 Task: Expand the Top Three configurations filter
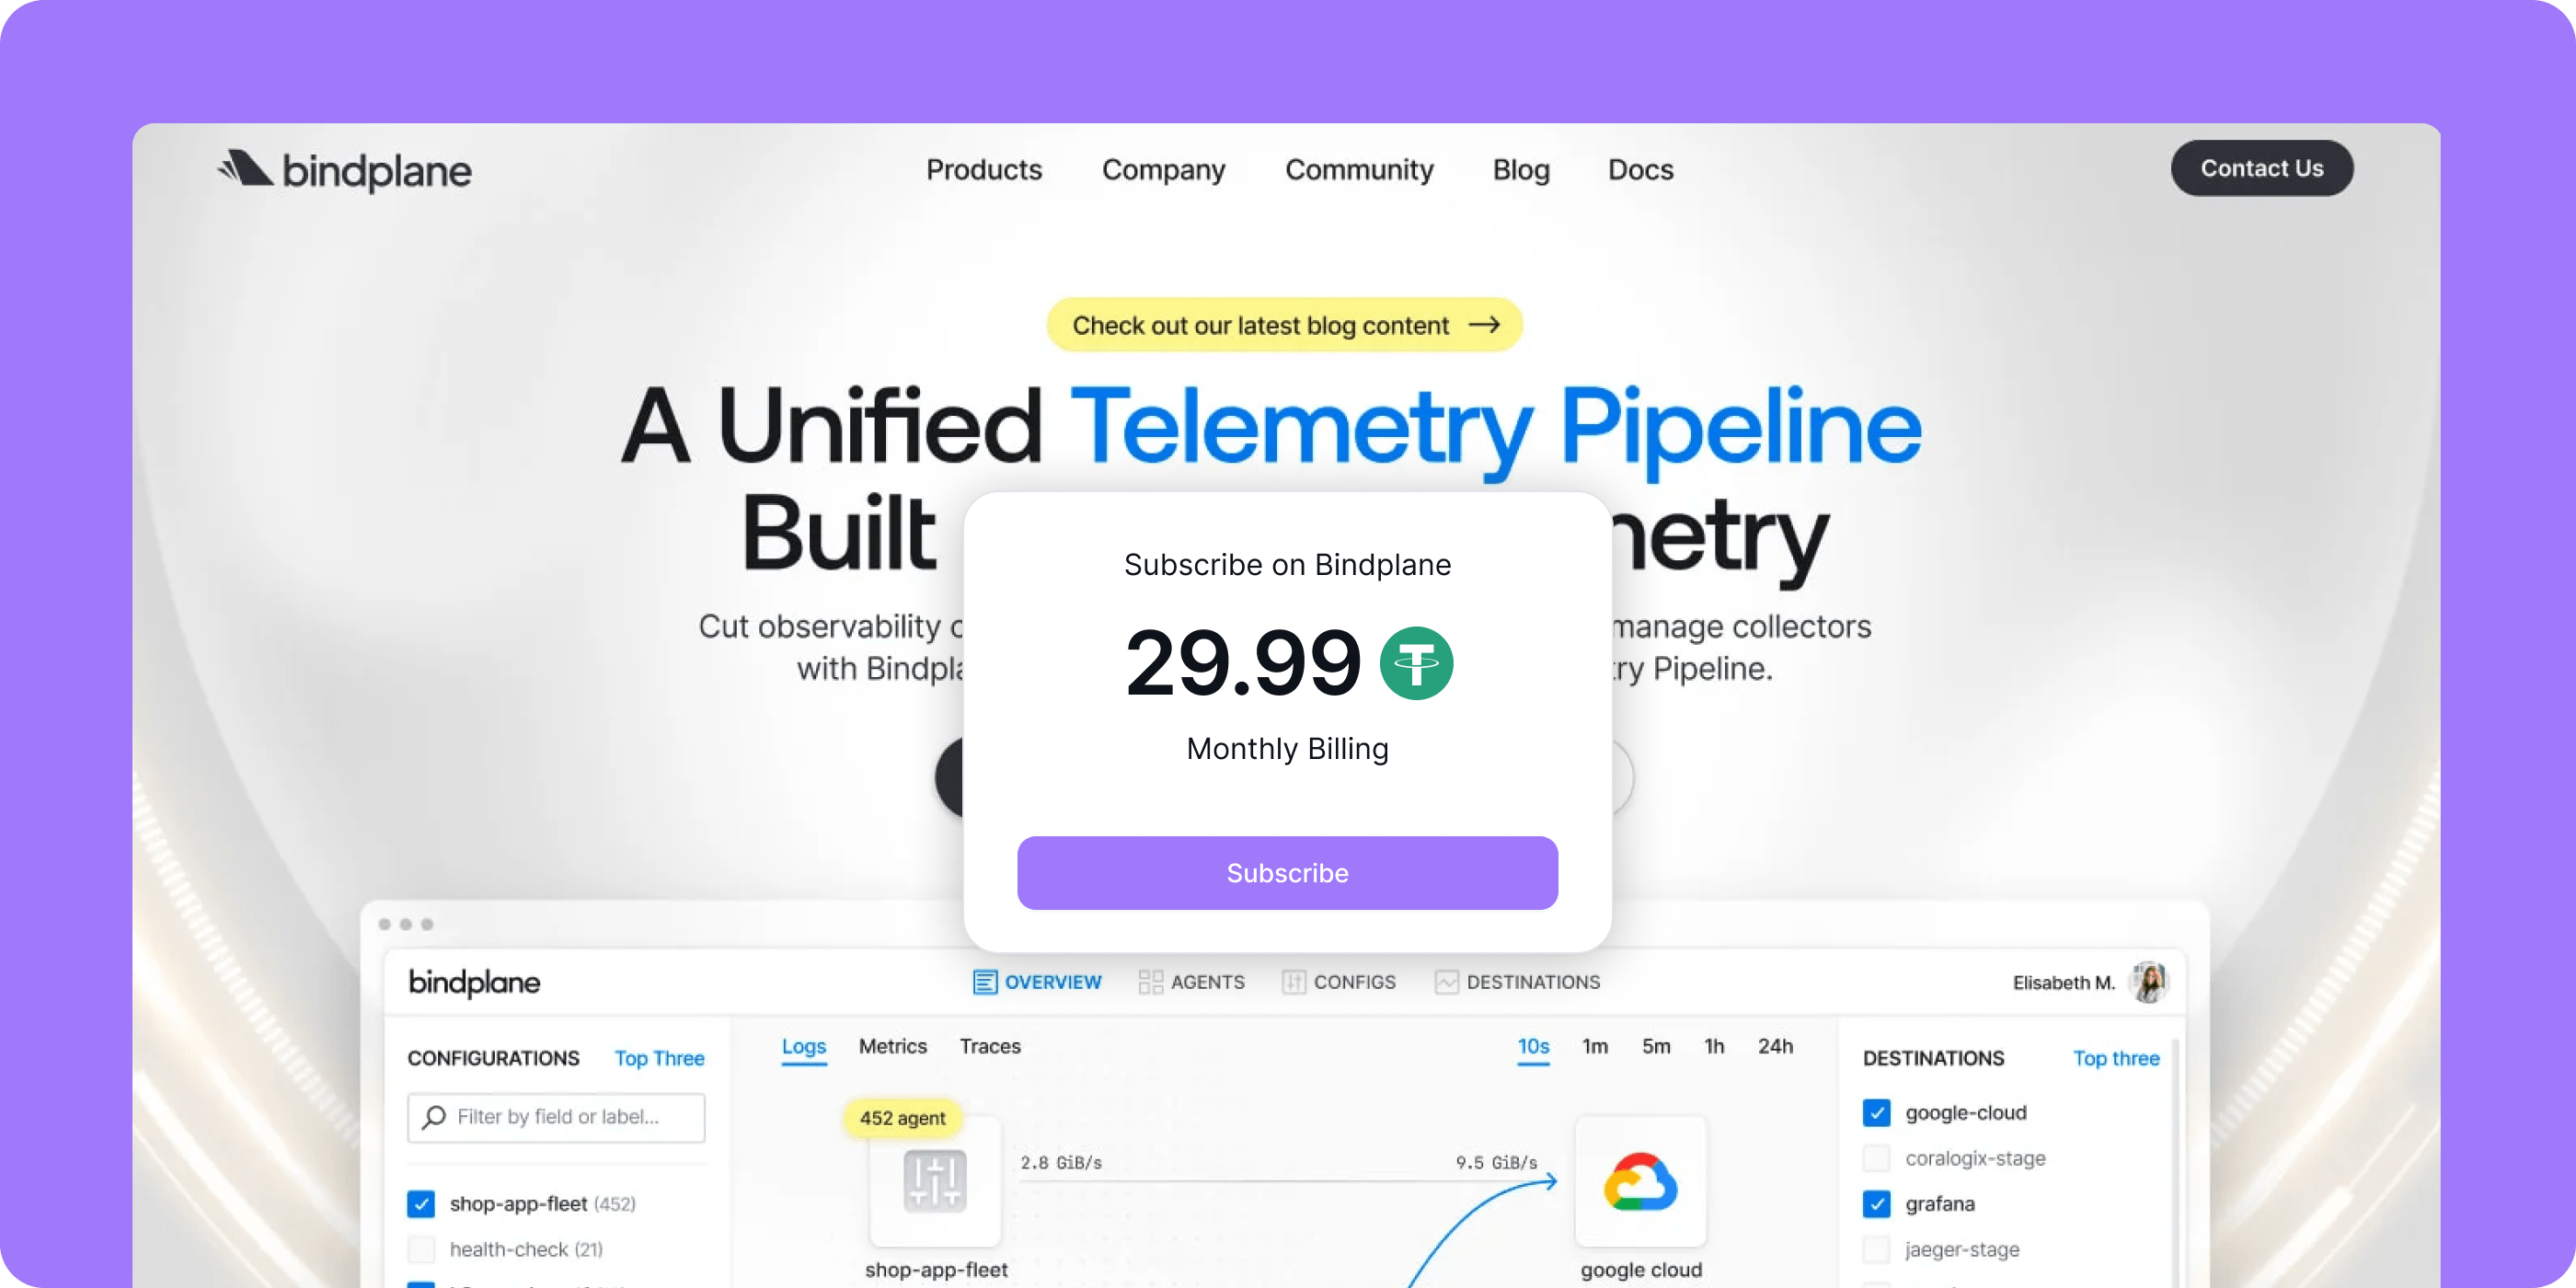659,1058
